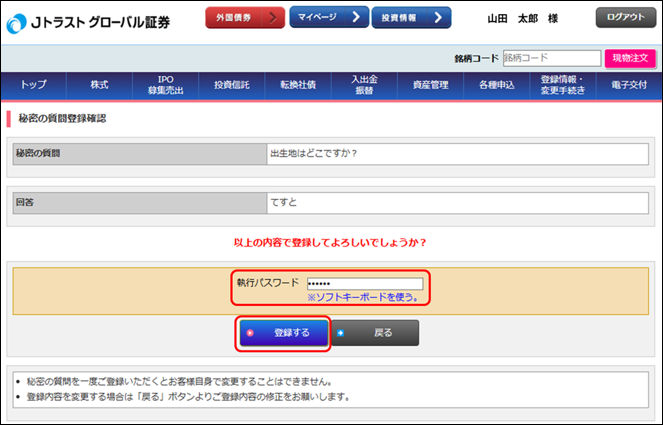Viewport: 663px width, 425px height.
Task: Click the 執行パスワード password field
Action: tap(365, 283)
